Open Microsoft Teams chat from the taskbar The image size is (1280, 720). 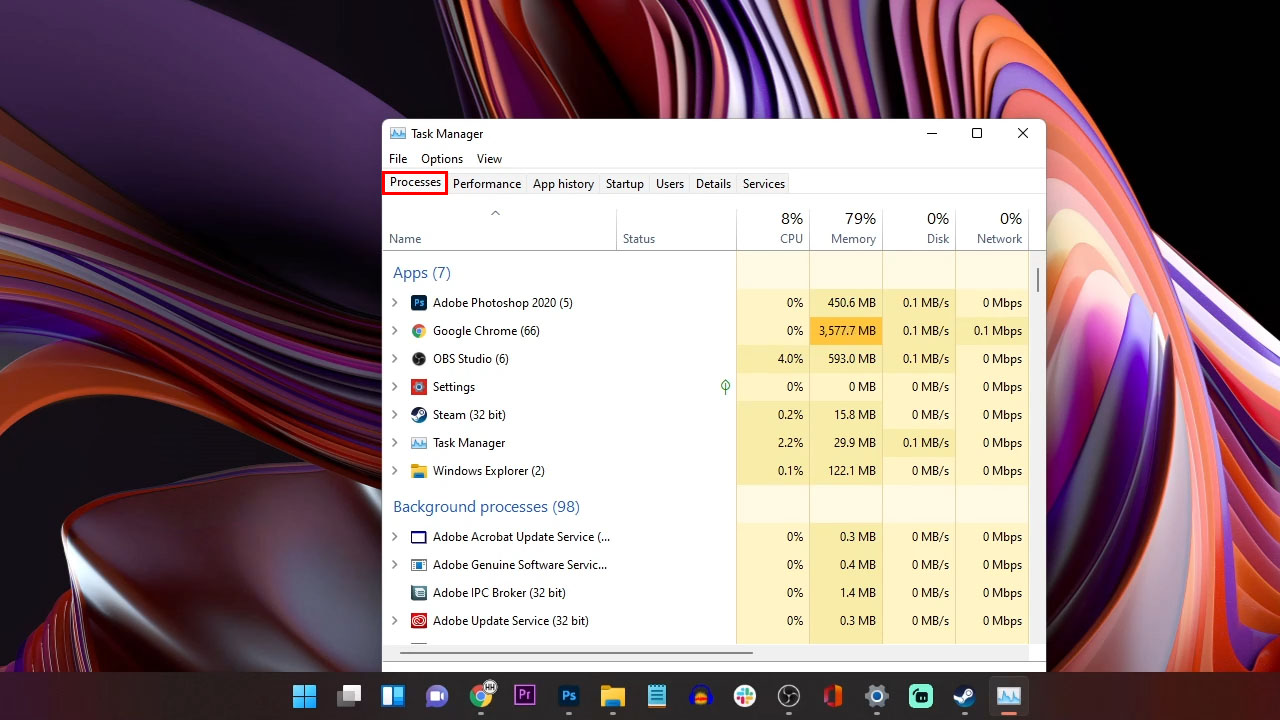437,695
